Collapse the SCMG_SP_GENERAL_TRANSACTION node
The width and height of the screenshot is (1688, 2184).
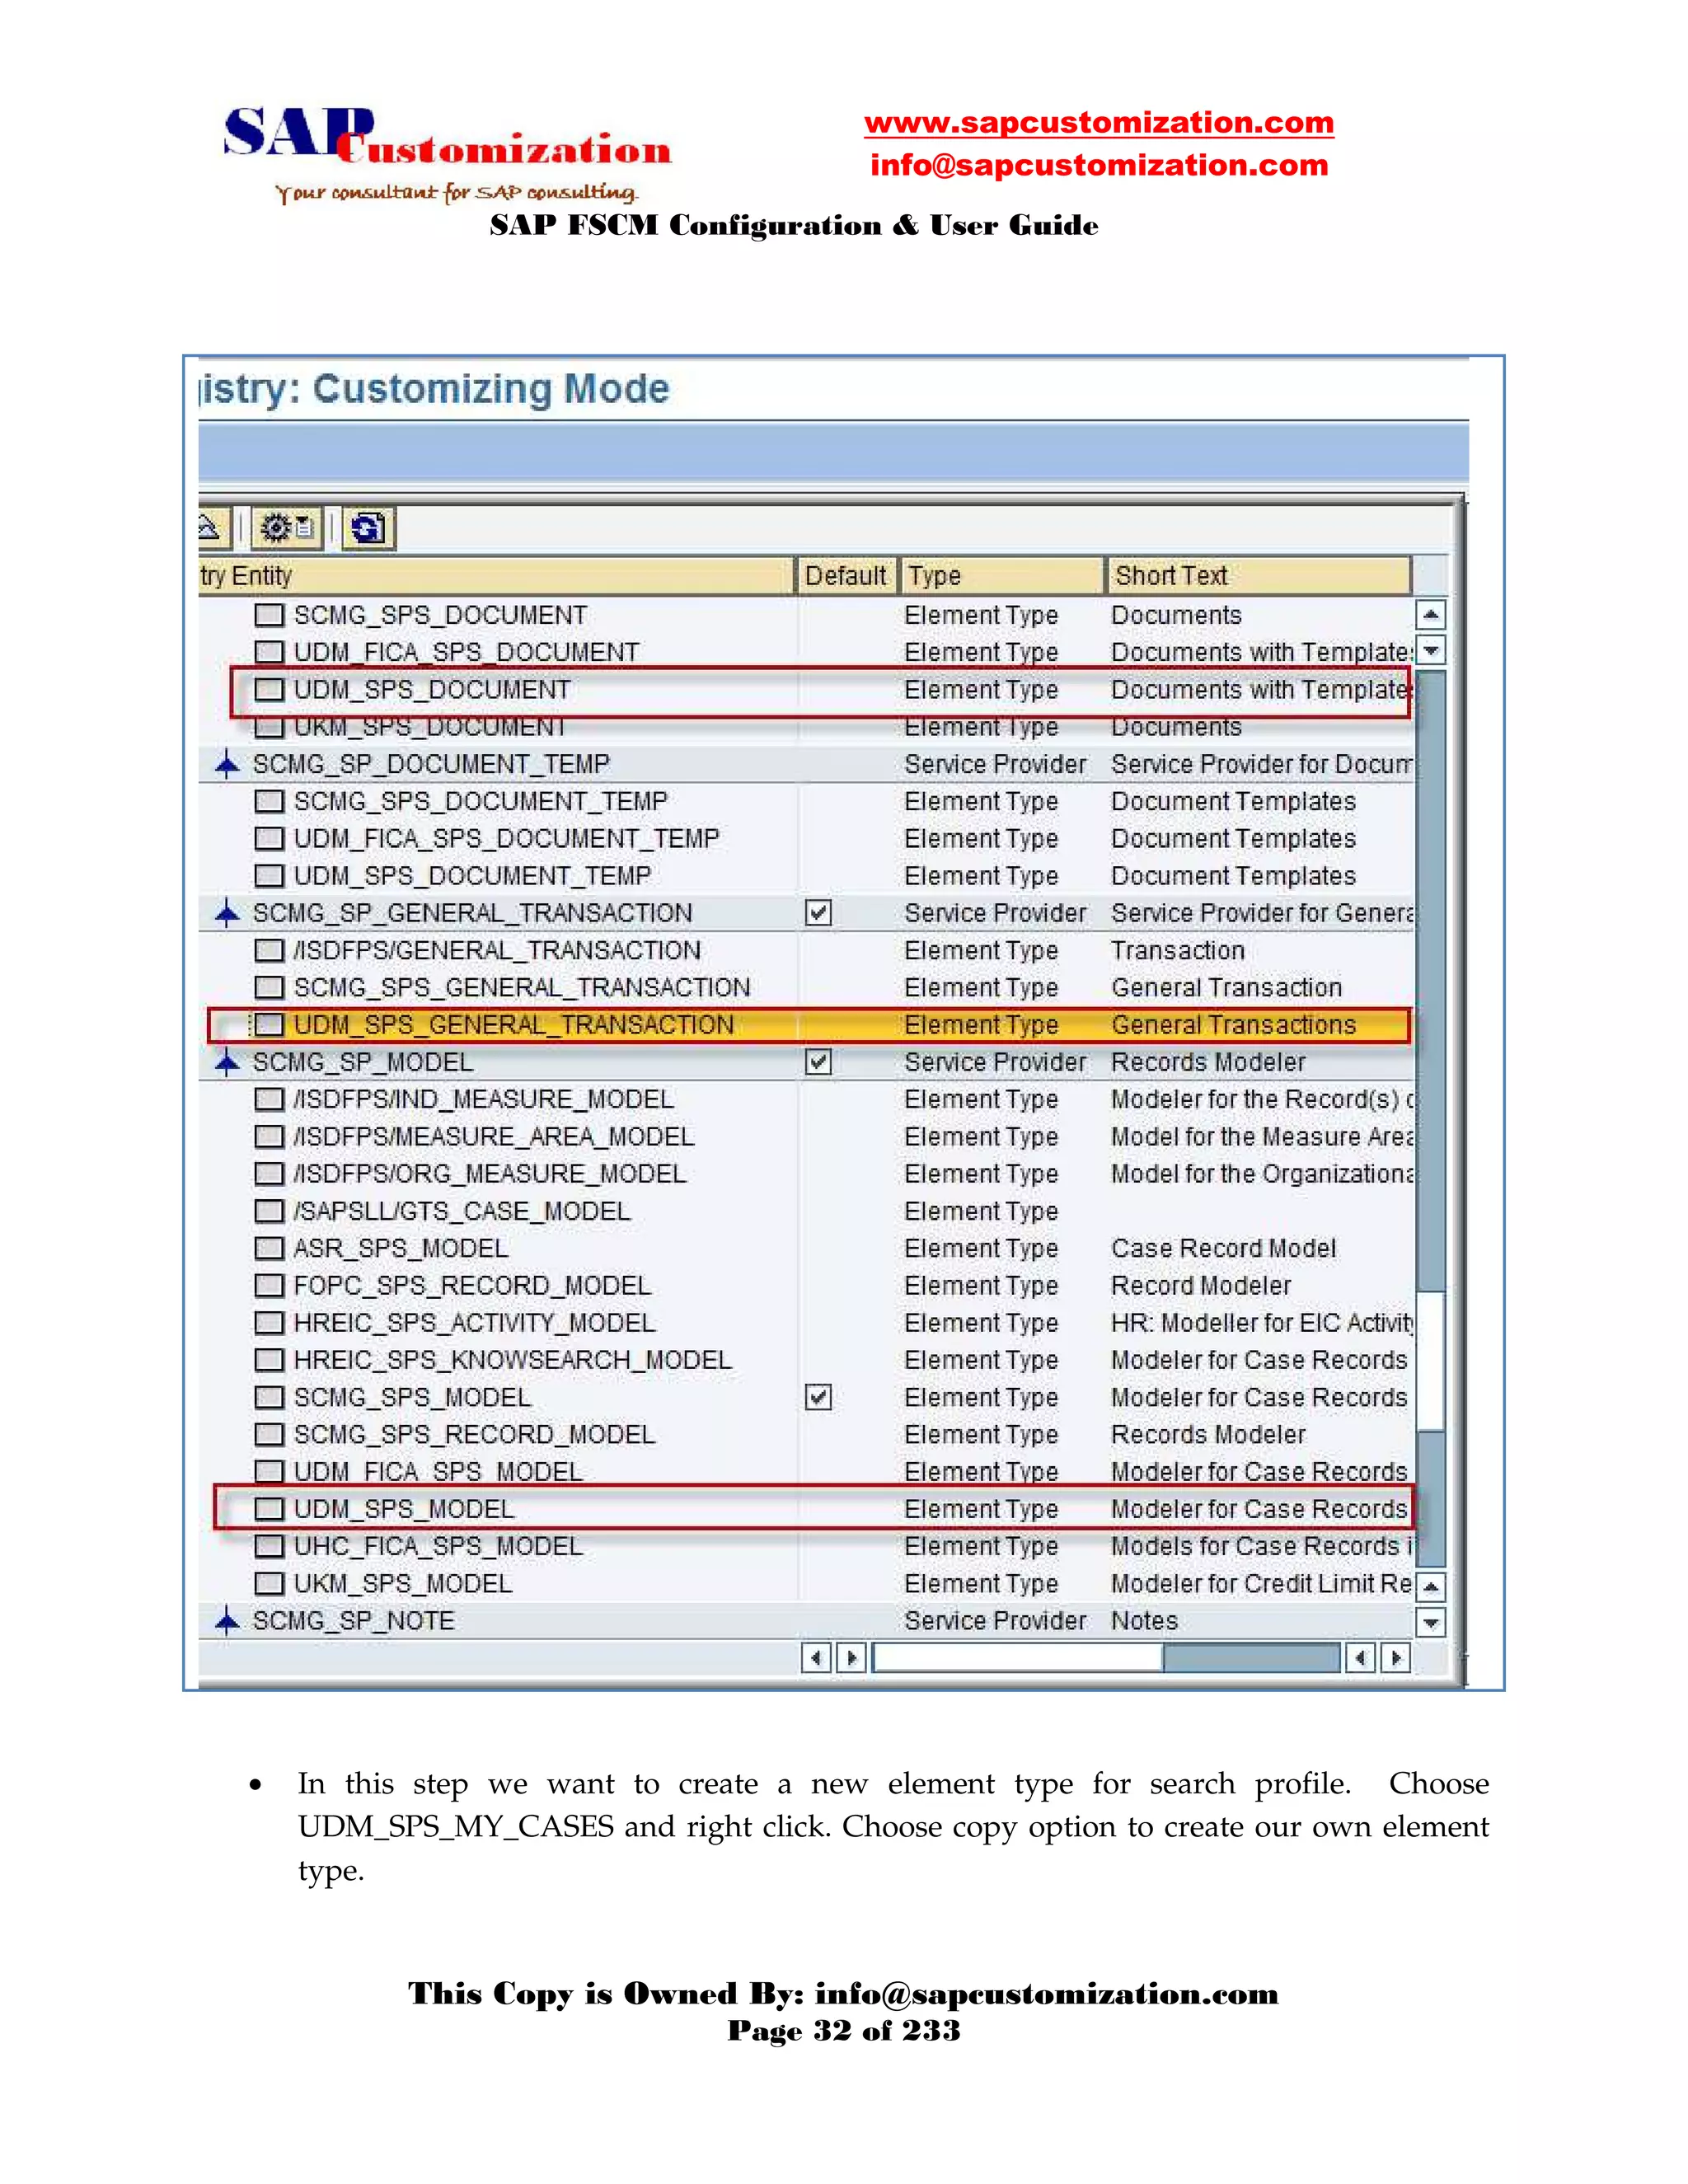[x=228, y=913]
